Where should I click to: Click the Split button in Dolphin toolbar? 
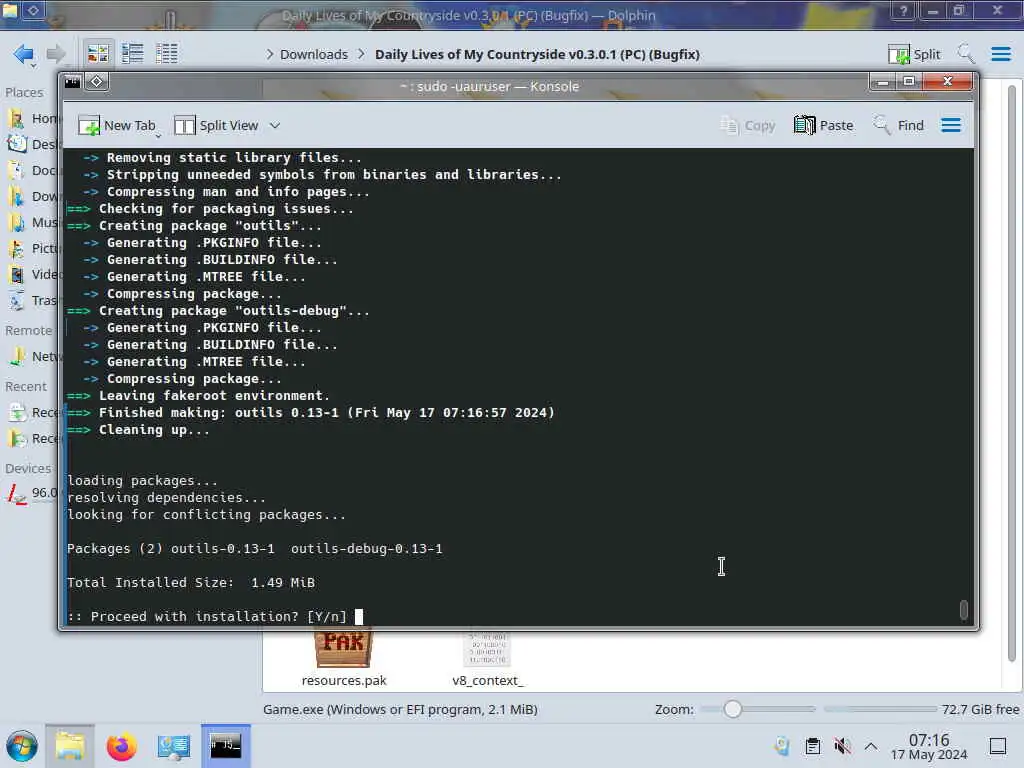[914, 54]
